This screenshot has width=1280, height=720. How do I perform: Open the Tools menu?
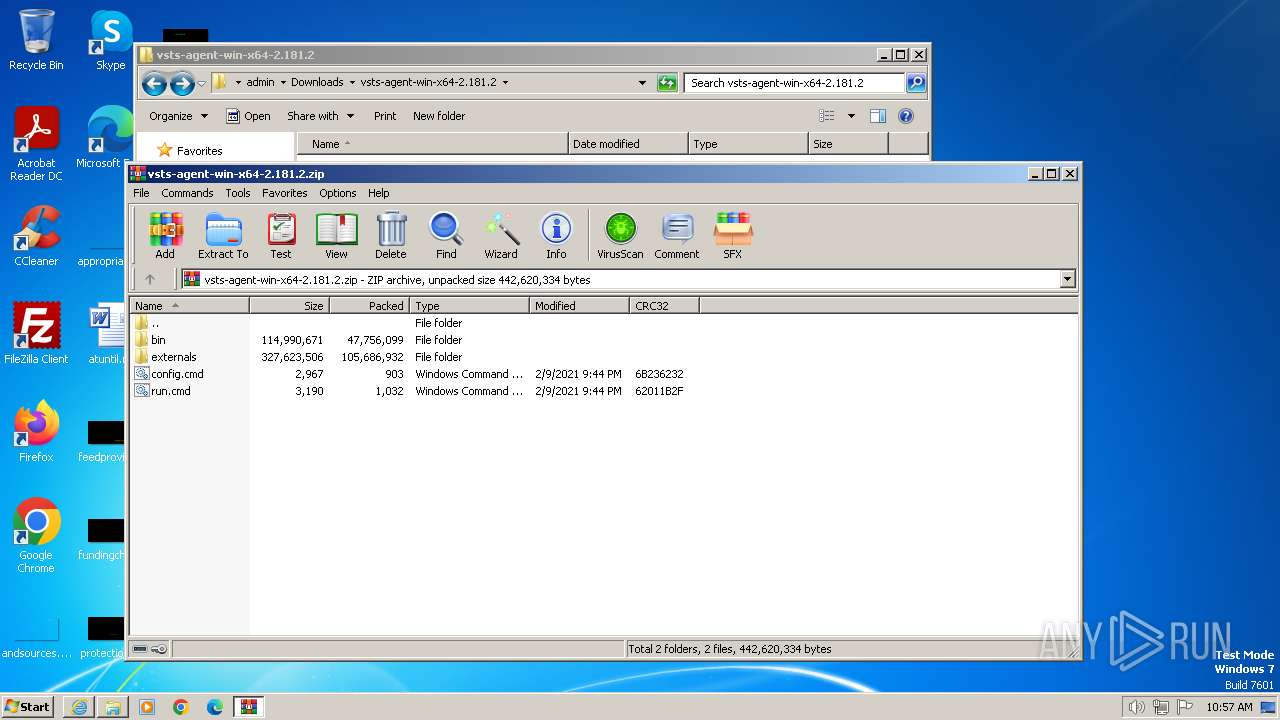[238, 193]
